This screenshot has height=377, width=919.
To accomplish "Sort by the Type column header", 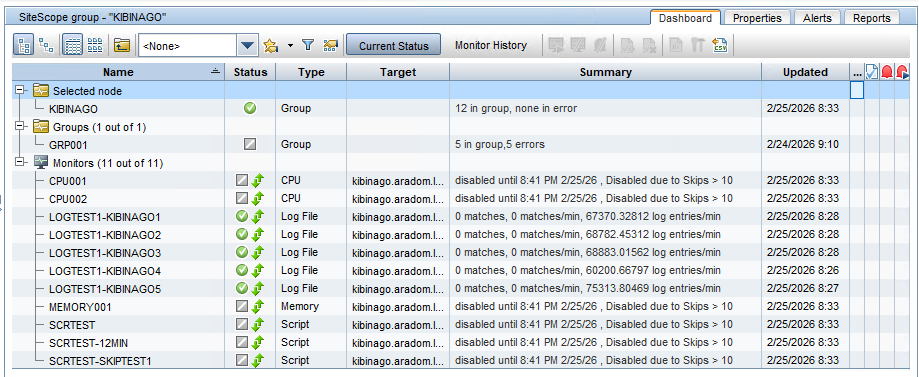I will (x=311, y=72).
